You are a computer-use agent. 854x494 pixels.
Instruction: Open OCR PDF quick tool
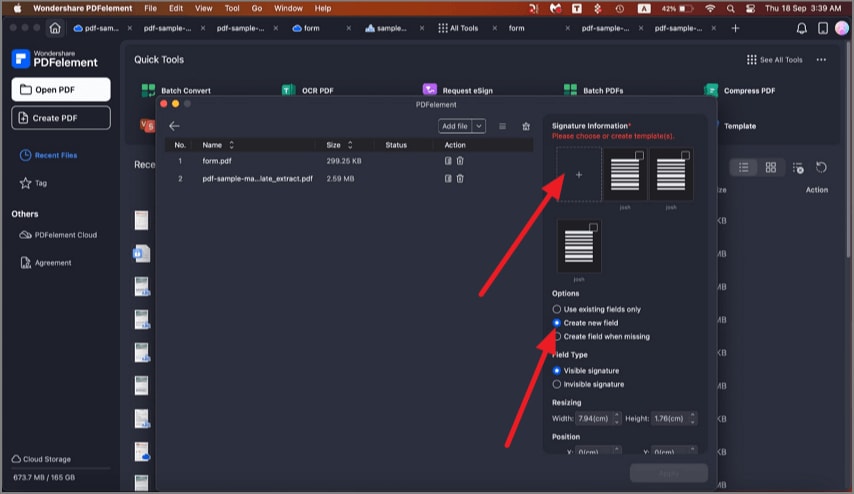point(308,90)
